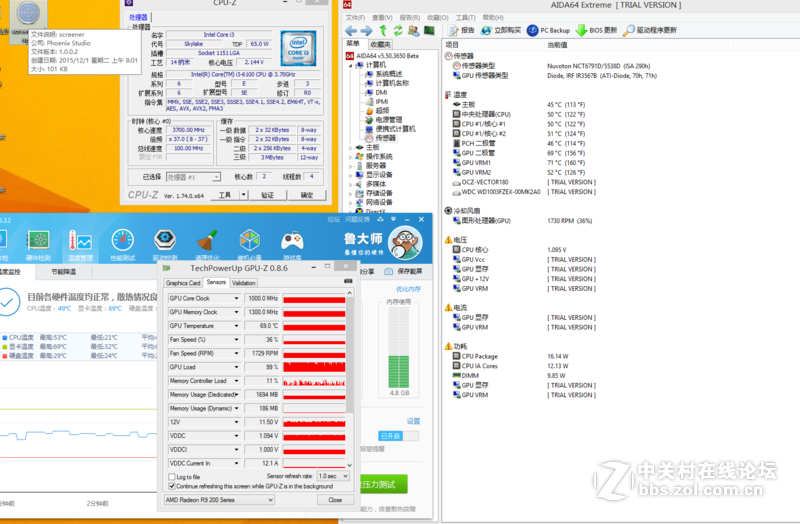Enable Log to file in GPU-Z
Screen dimensions: 800x524
(172, 477)
